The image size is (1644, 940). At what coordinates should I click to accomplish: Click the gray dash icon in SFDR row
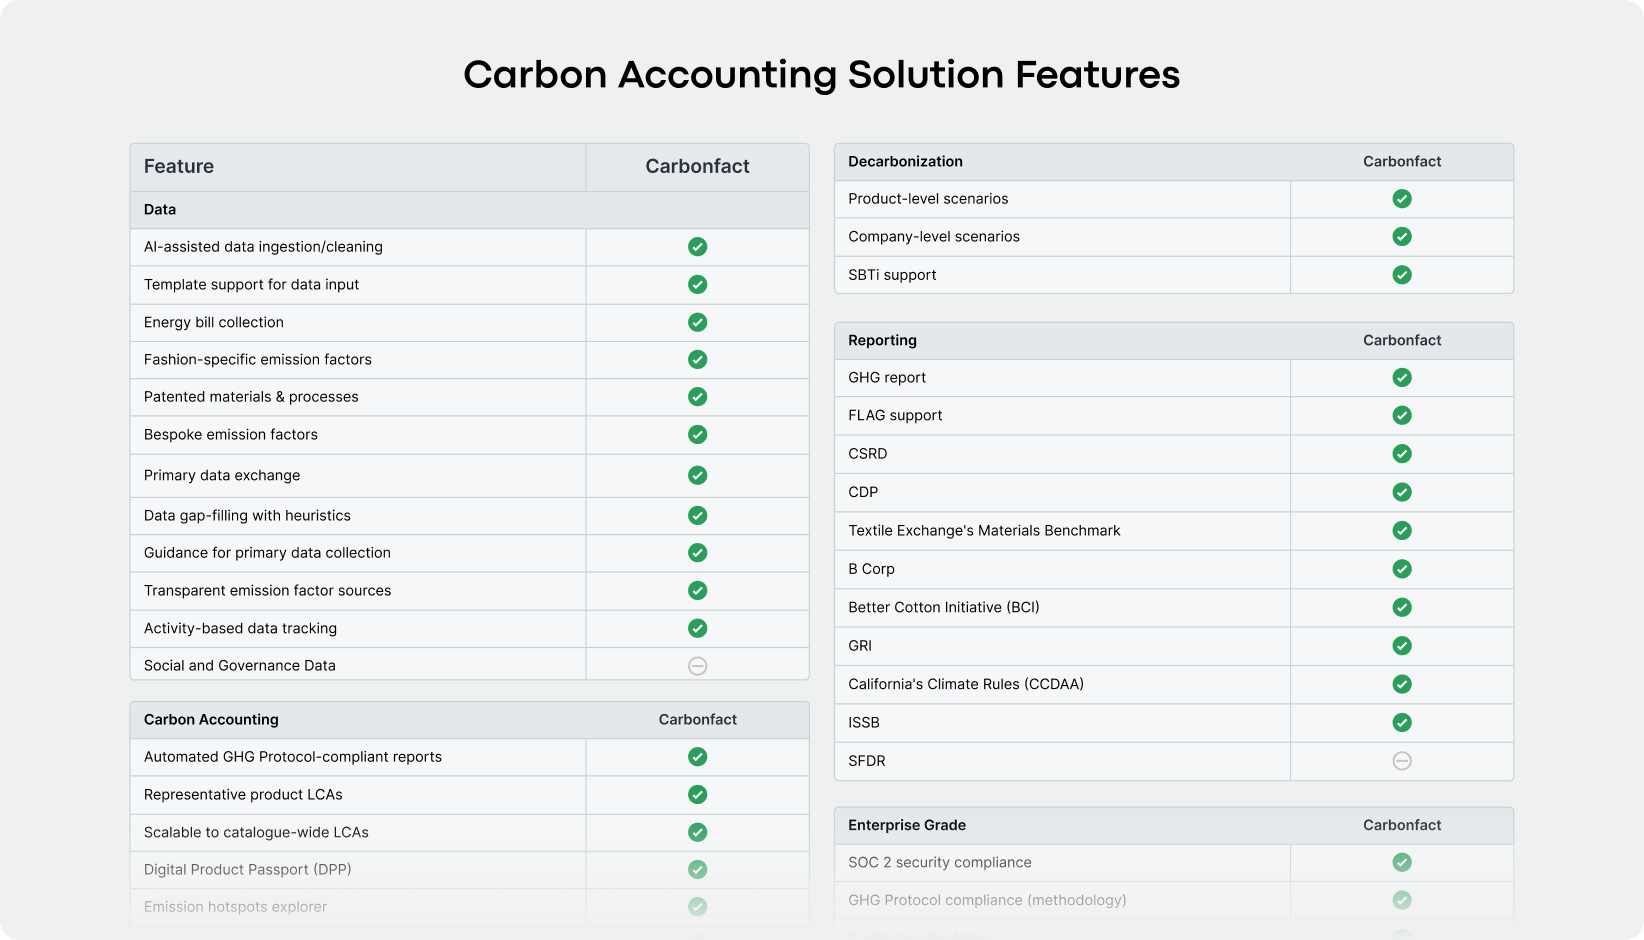tap(1402, 761)
